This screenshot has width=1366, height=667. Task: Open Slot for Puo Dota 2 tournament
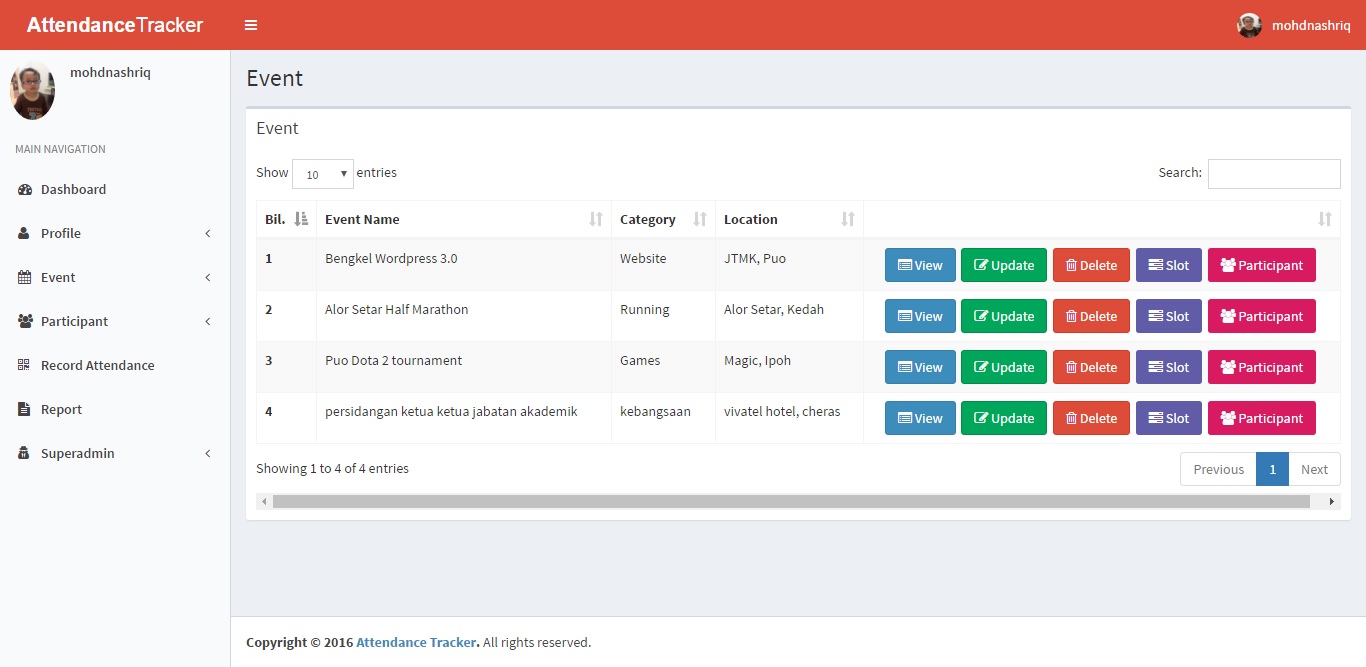[x=1168, y=367]
